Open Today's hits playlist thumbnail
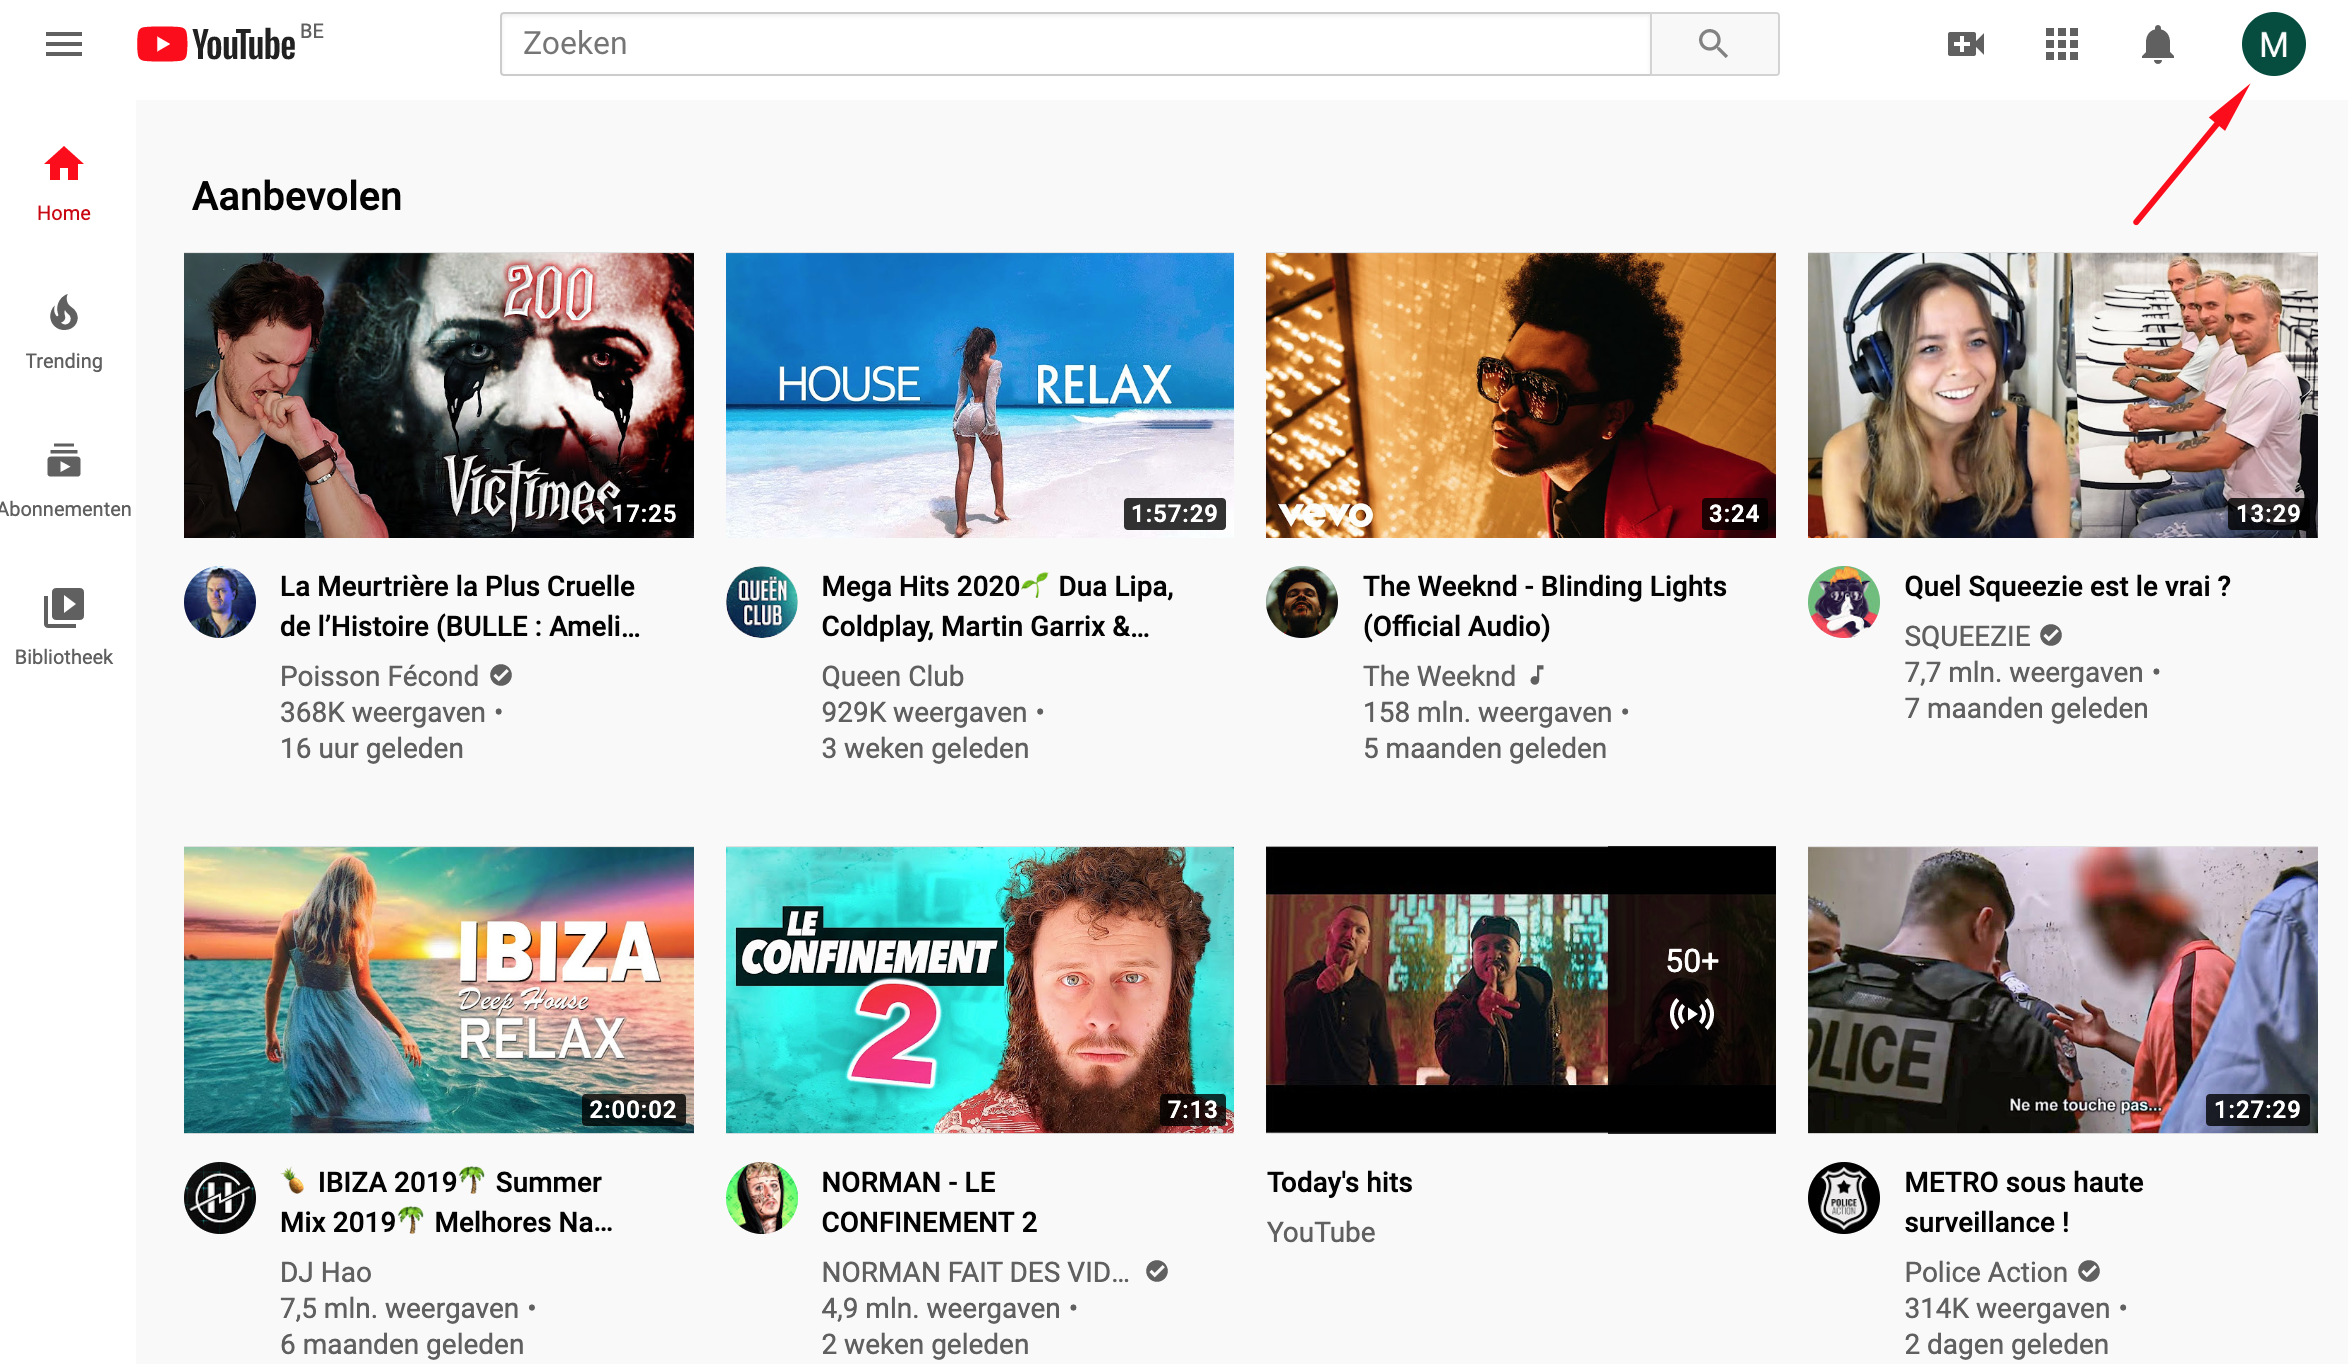The width and height of the screenshot is (2348, 1364). click(x=1521, y=990)
